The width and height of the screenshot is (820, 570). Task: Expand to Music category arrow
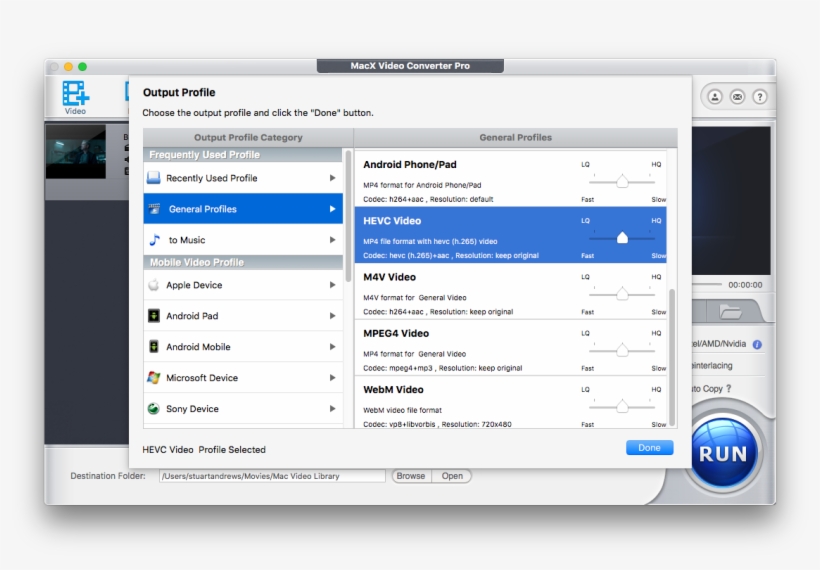click(332, 240)
